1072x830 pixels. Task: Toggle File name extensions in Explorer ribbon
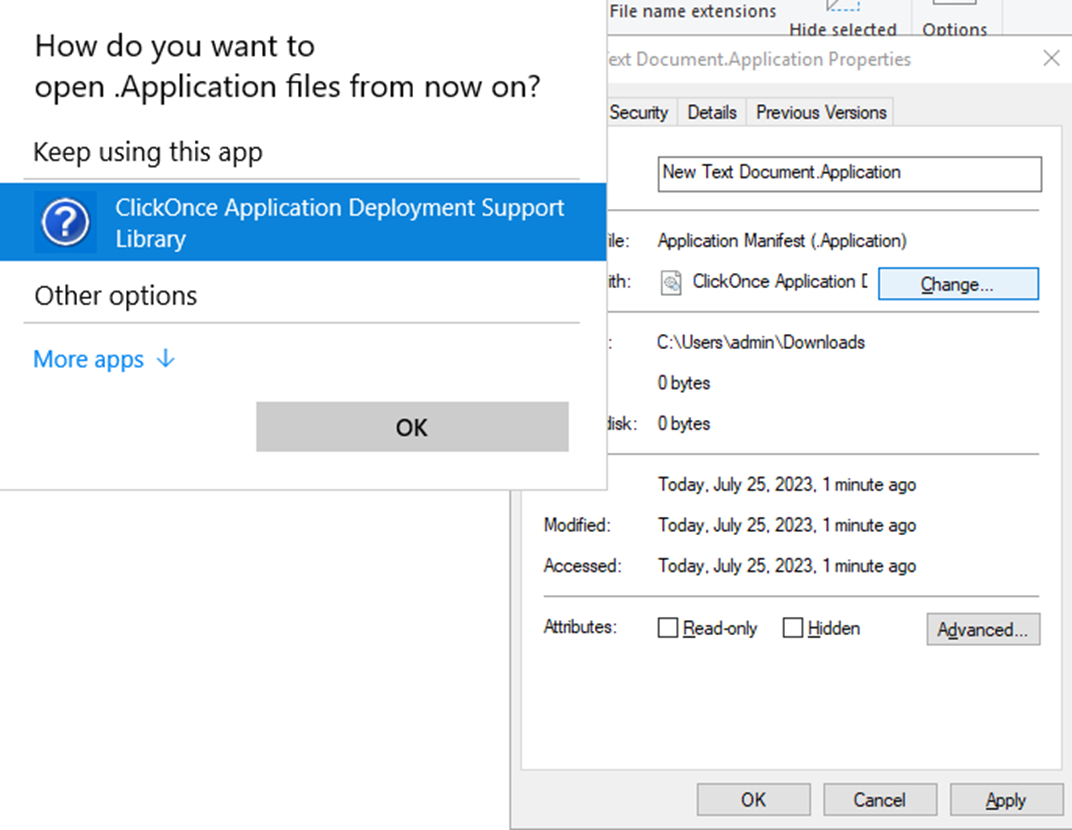pos(693,11)
